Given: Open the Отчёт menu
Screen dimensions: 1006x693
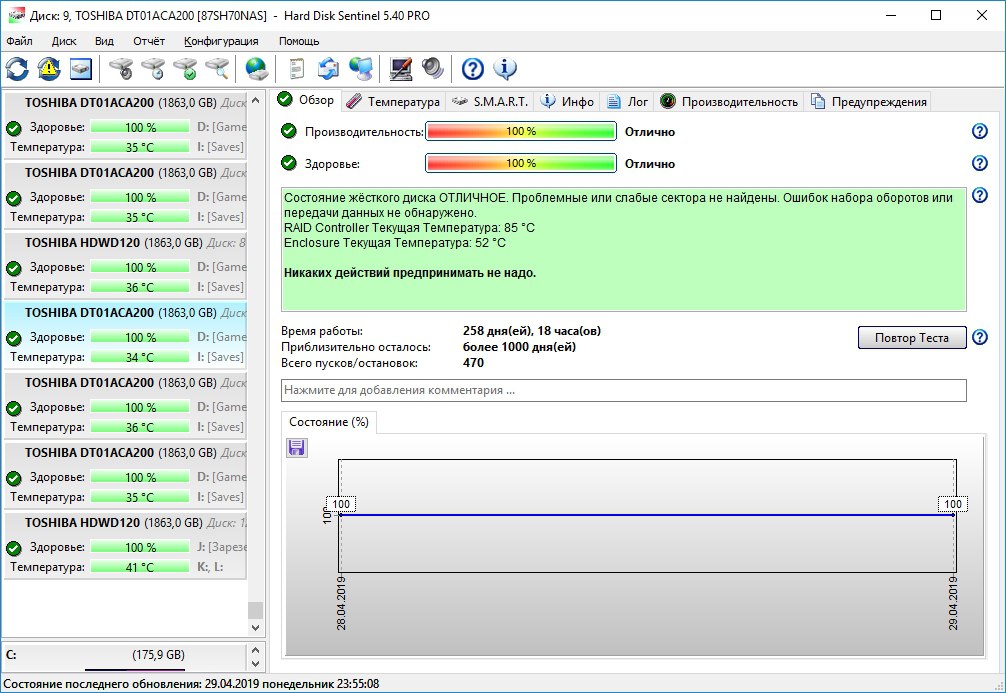Looking at the screenshot, I should [x=149, y=41].
